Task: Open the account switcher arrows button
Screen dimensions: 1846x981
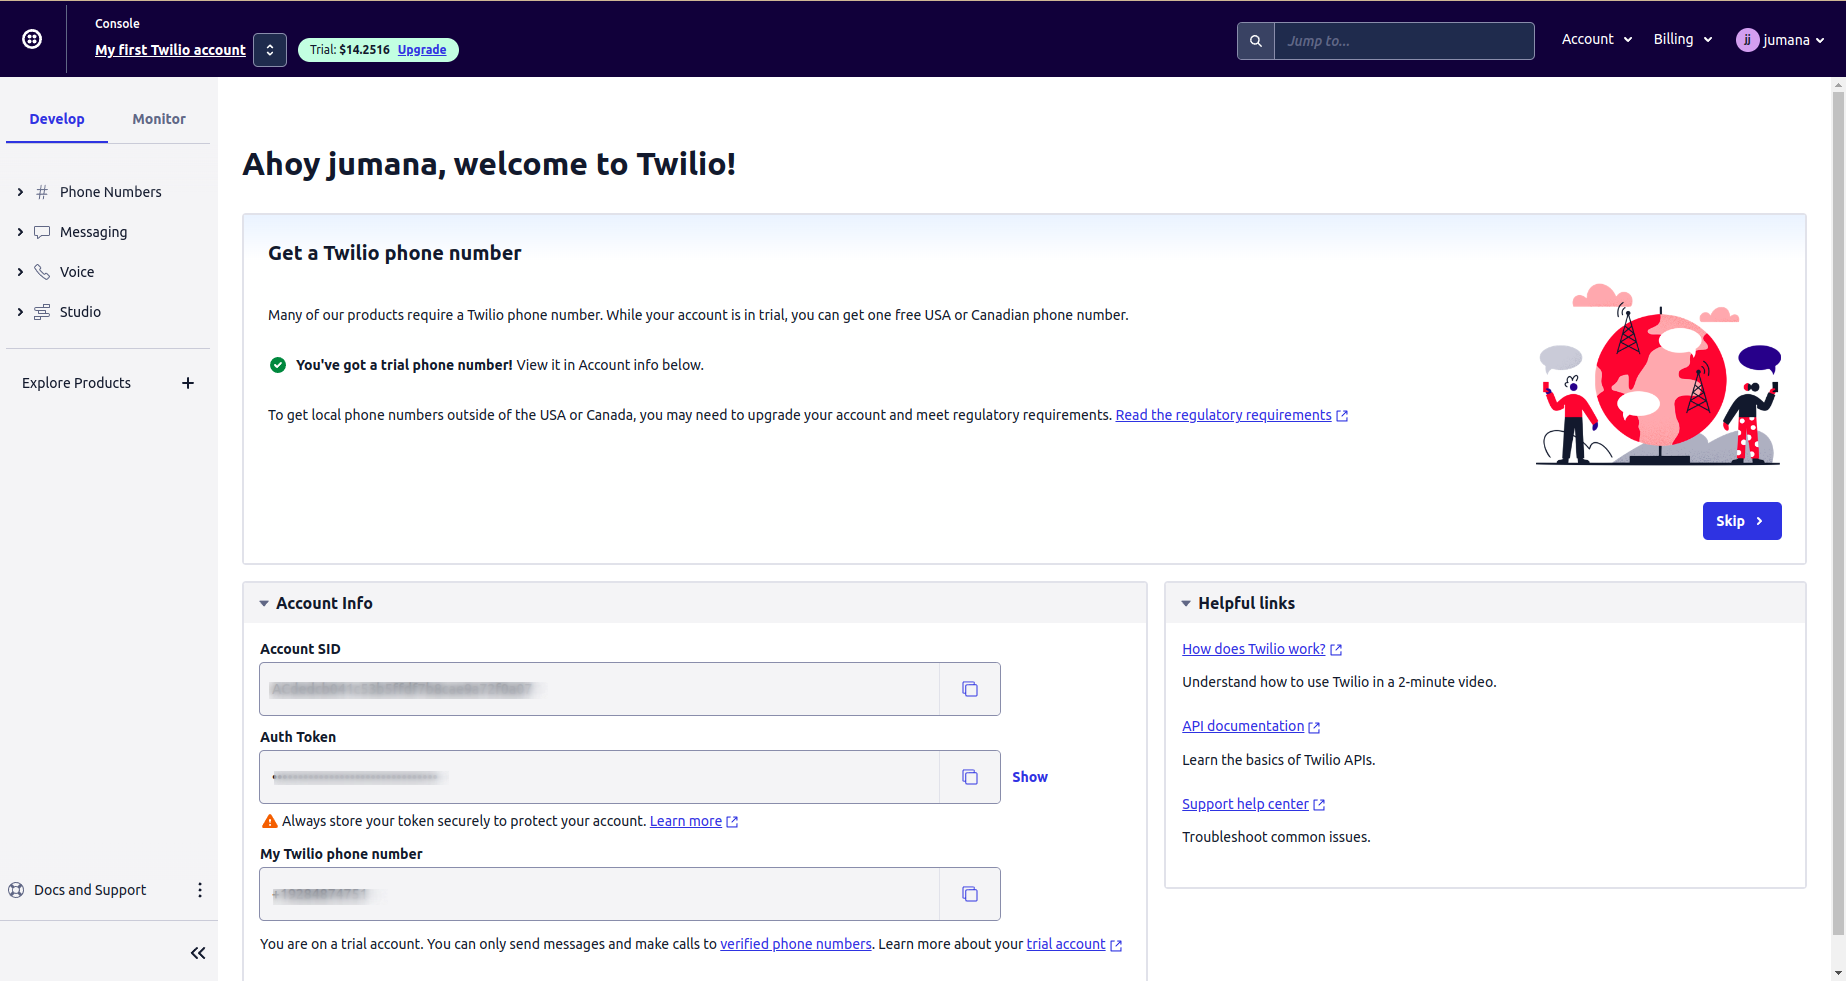Action: [x=270, y=50]
